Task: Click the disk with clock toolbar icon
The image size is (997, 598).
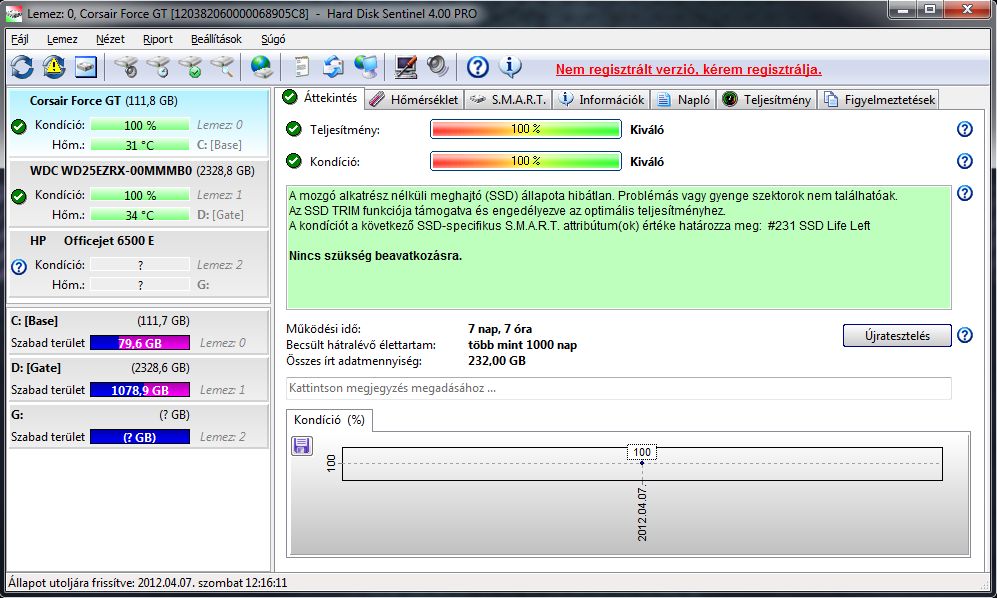Action: (158, 66)
